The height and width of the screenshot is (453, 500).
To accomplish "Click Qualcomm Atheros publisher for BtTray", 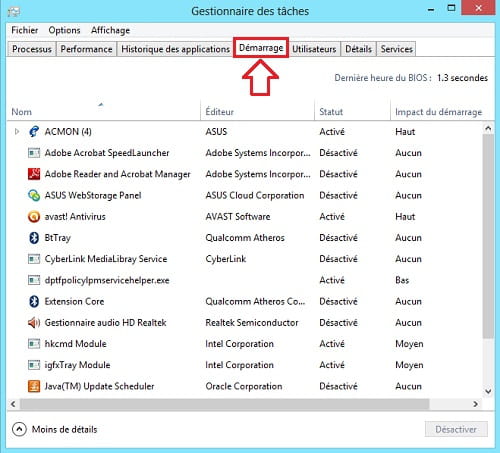I will (x=245, y=238).
